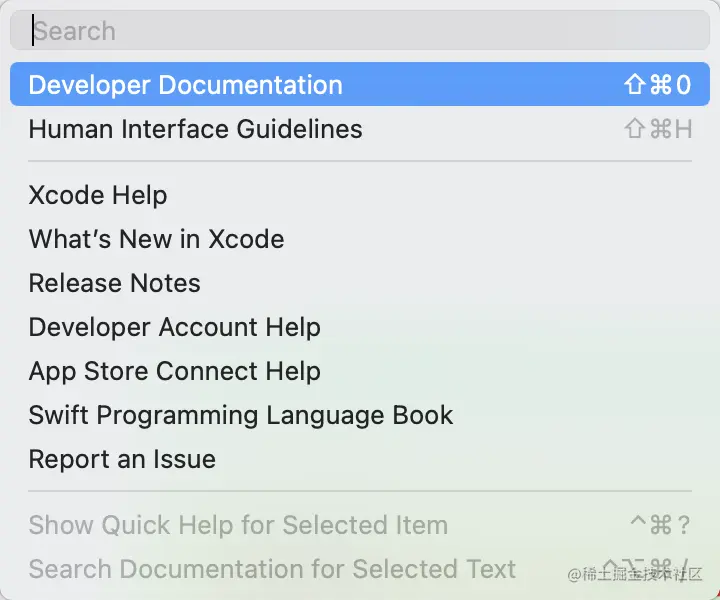Viewport: 720px width, 600px height.
Task: Select App Store Connect Help
Action: (360, 371)
